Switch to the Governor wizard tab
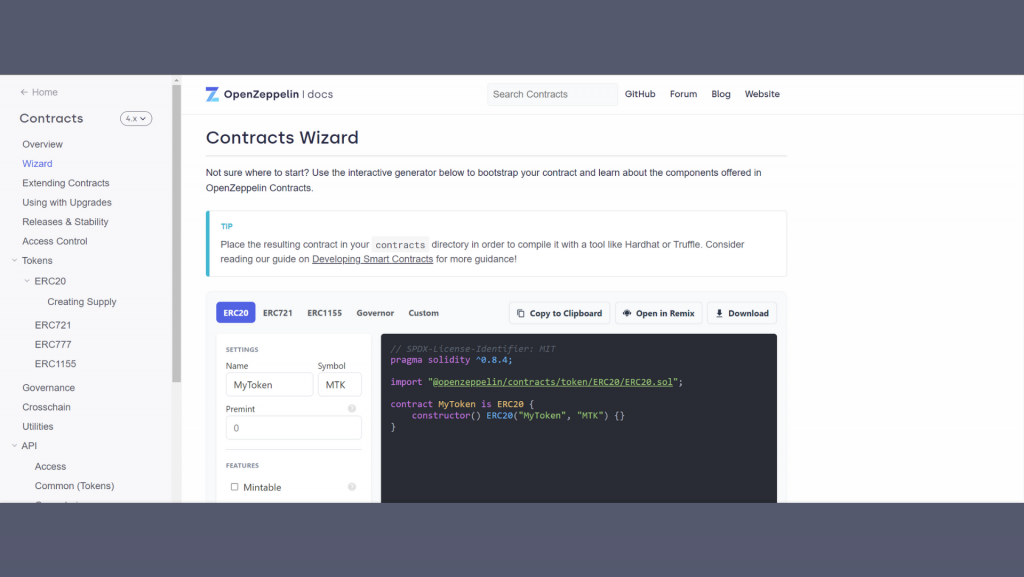The width and height of the screenshot is (1024, 577). pyautogui.click(x=375, y=313)
